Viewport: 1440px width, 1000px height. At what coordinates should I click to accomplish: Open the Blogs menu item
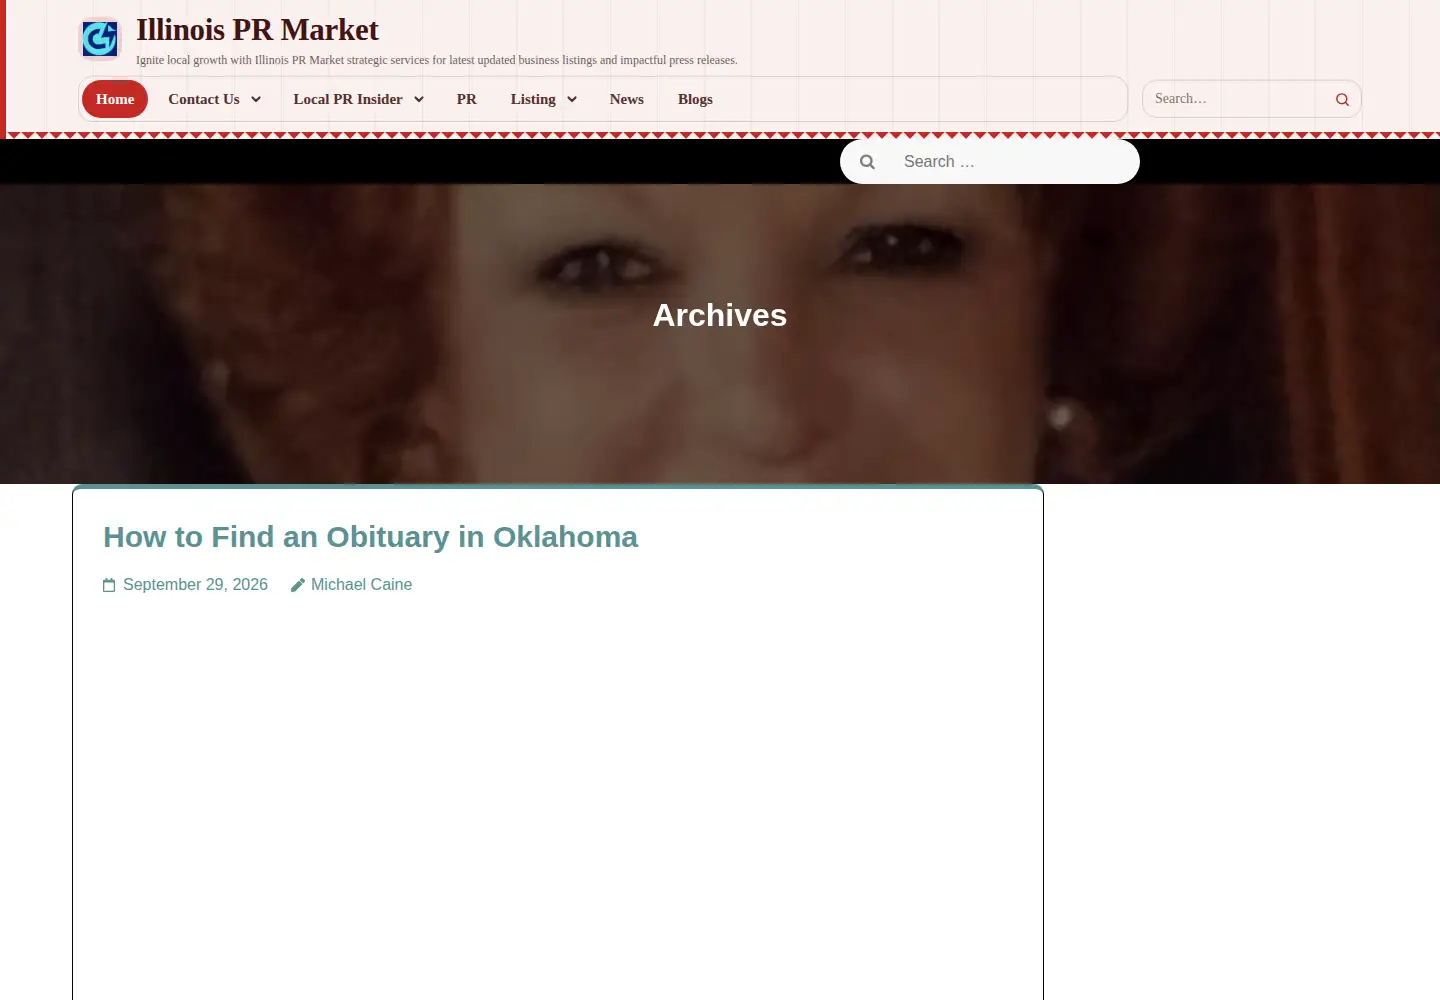click(695, 99)
